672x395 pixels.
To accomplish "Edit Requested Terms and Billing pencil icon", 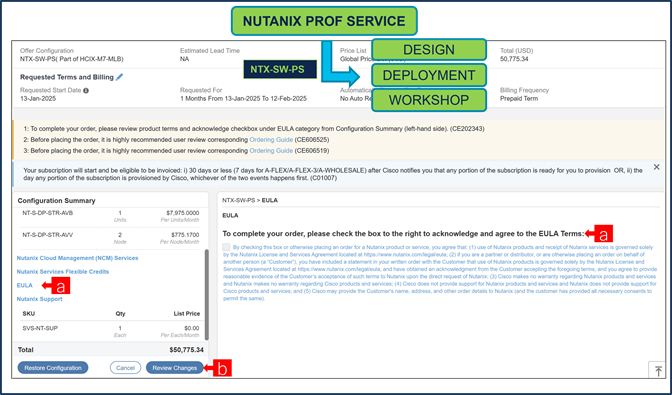I will 119,77.
